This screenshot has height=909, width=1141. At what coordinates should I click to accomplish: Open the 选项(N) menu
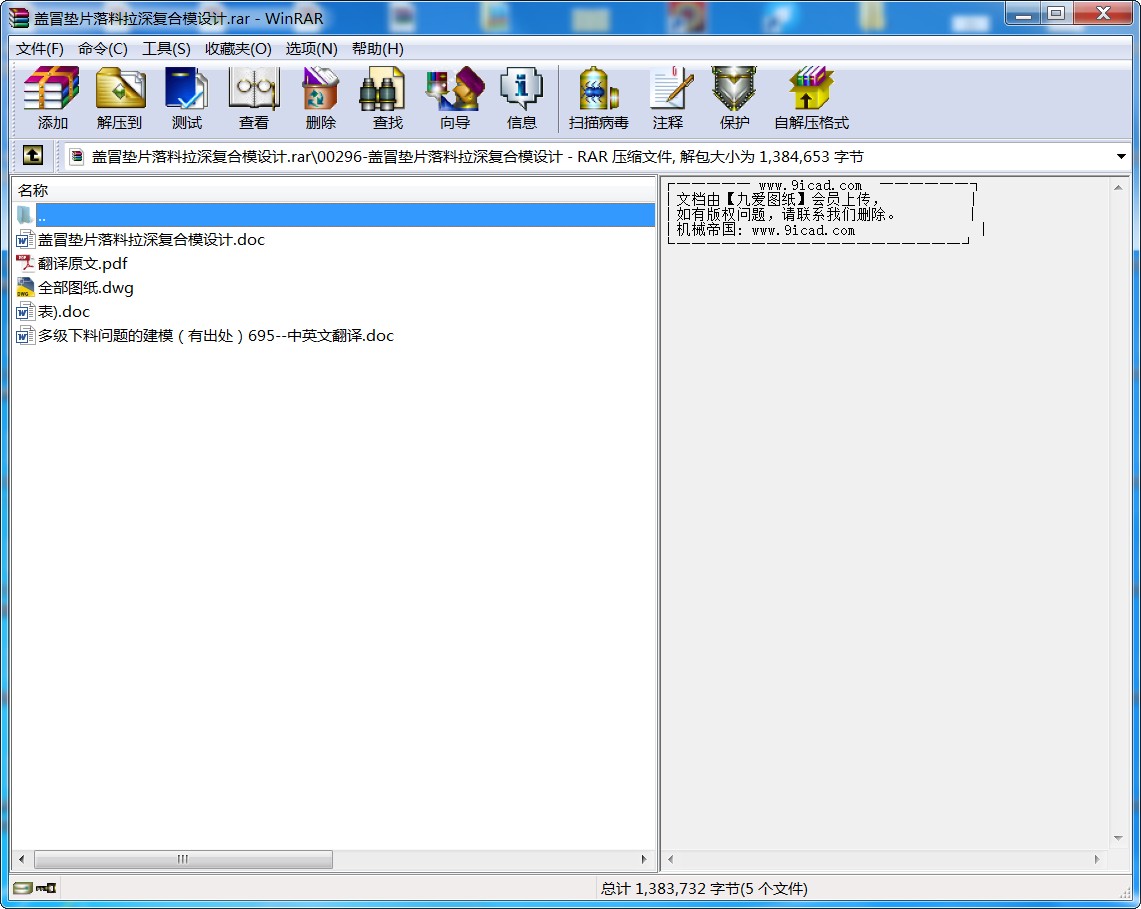pyautogui.click(x=311, y=48)
